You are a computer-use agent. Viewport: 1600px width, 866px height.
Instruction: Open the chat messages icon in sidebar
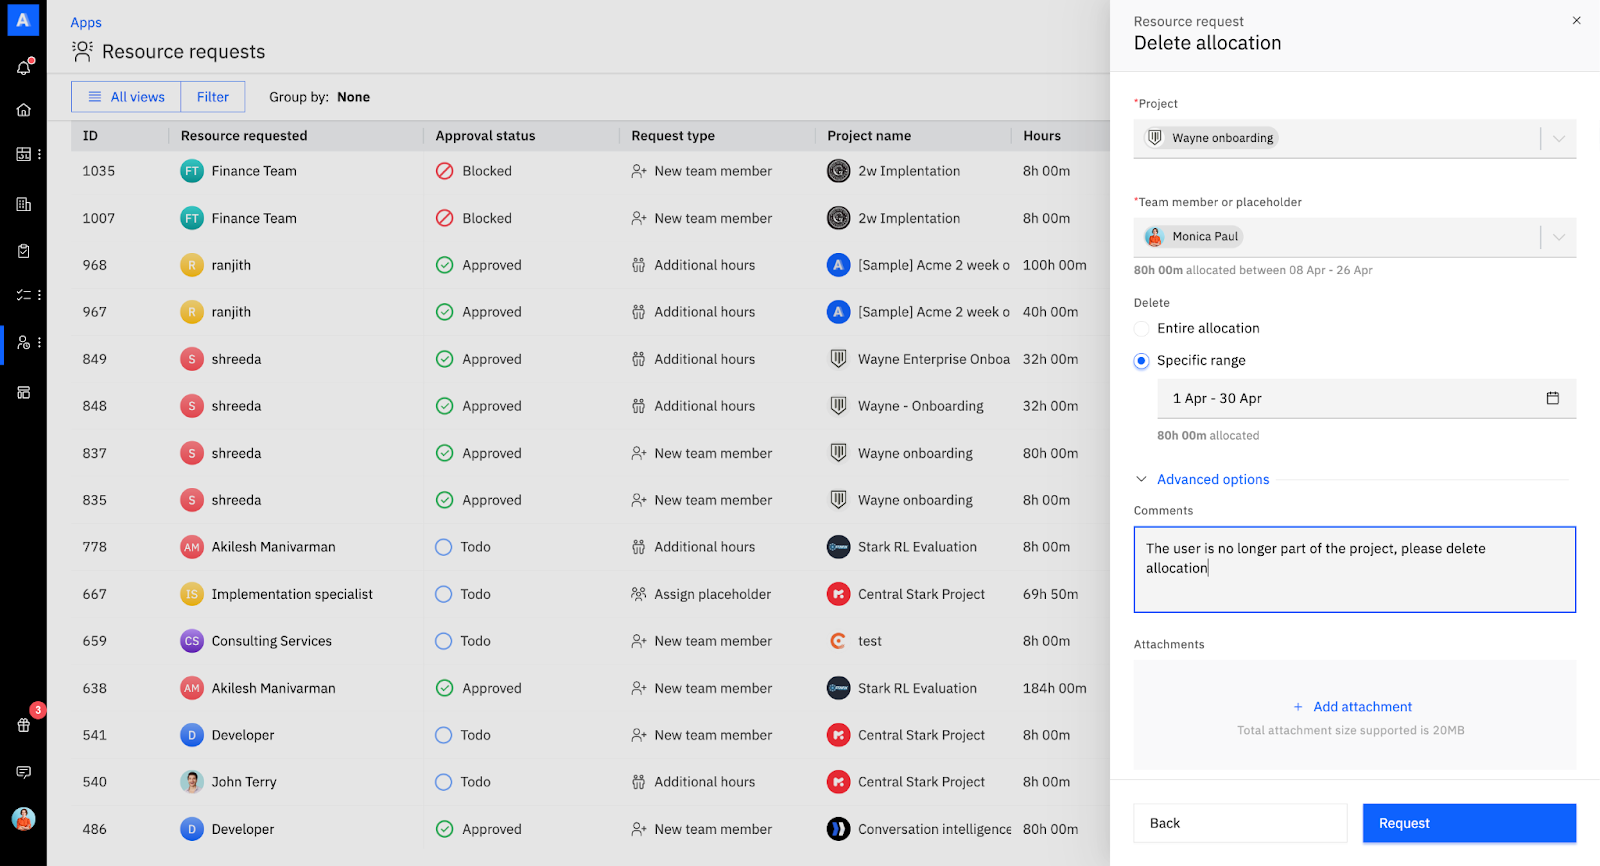(x=24, y=772)
